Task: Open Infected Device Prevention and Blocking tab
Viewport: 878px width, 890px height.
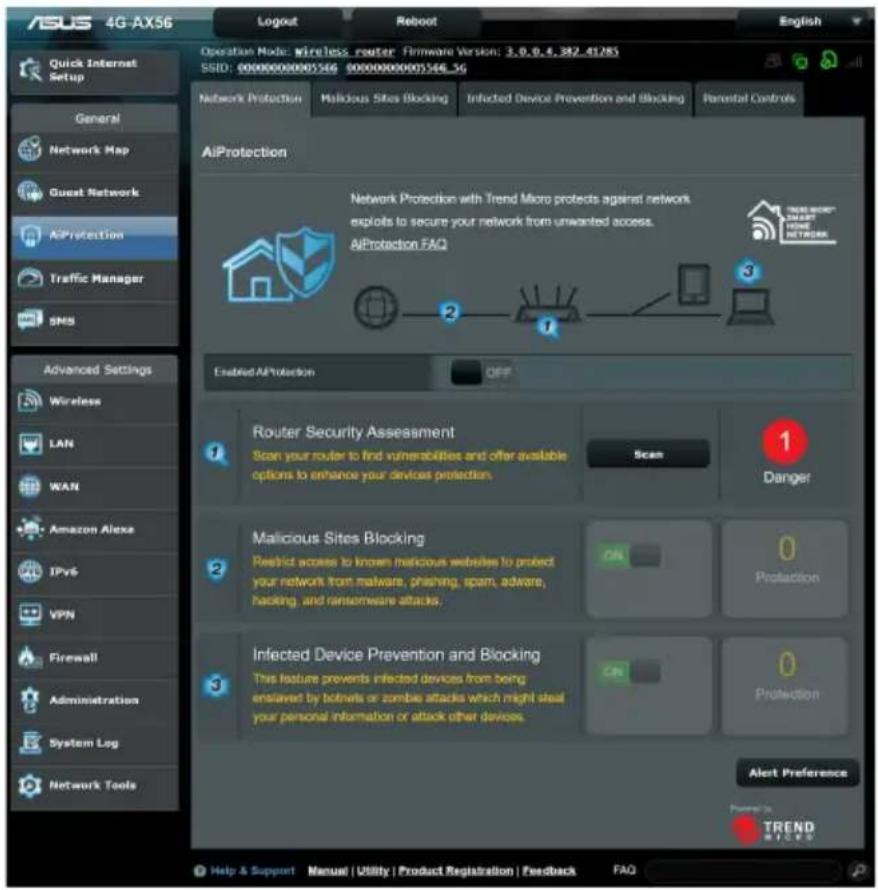Action: coord(575,99)
